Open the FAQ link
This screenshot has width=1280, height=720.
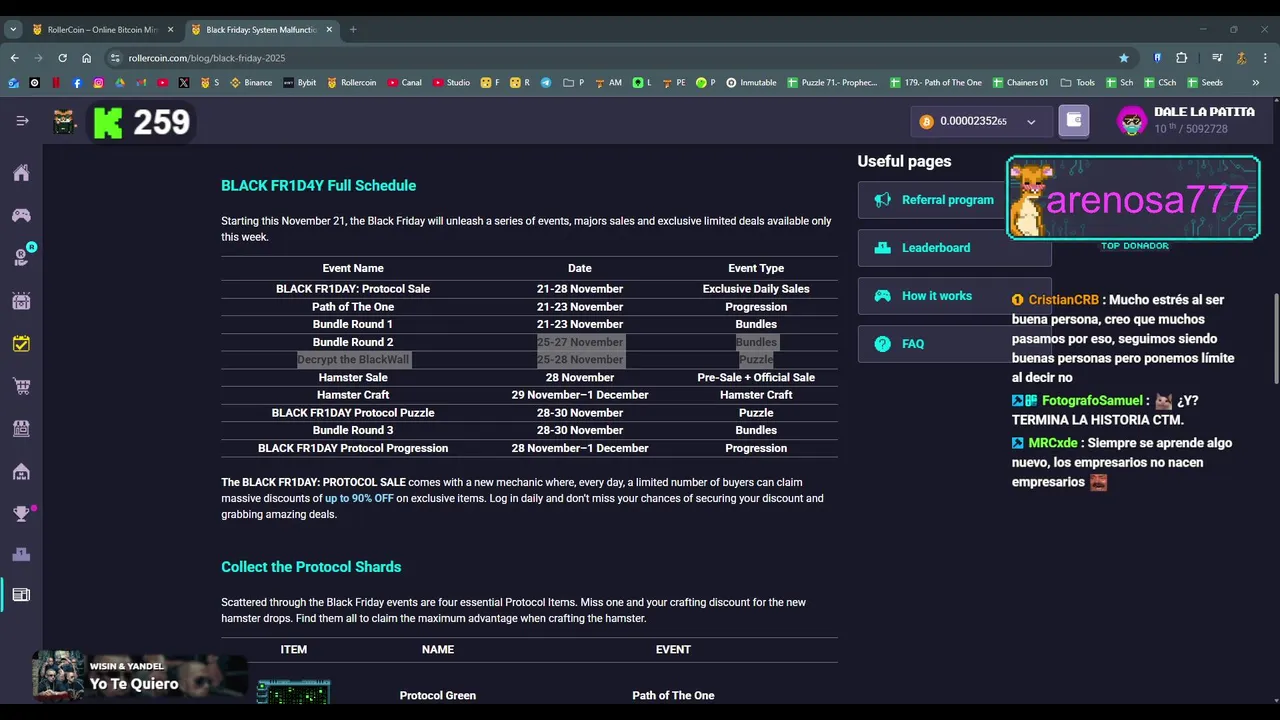[954, 344]
